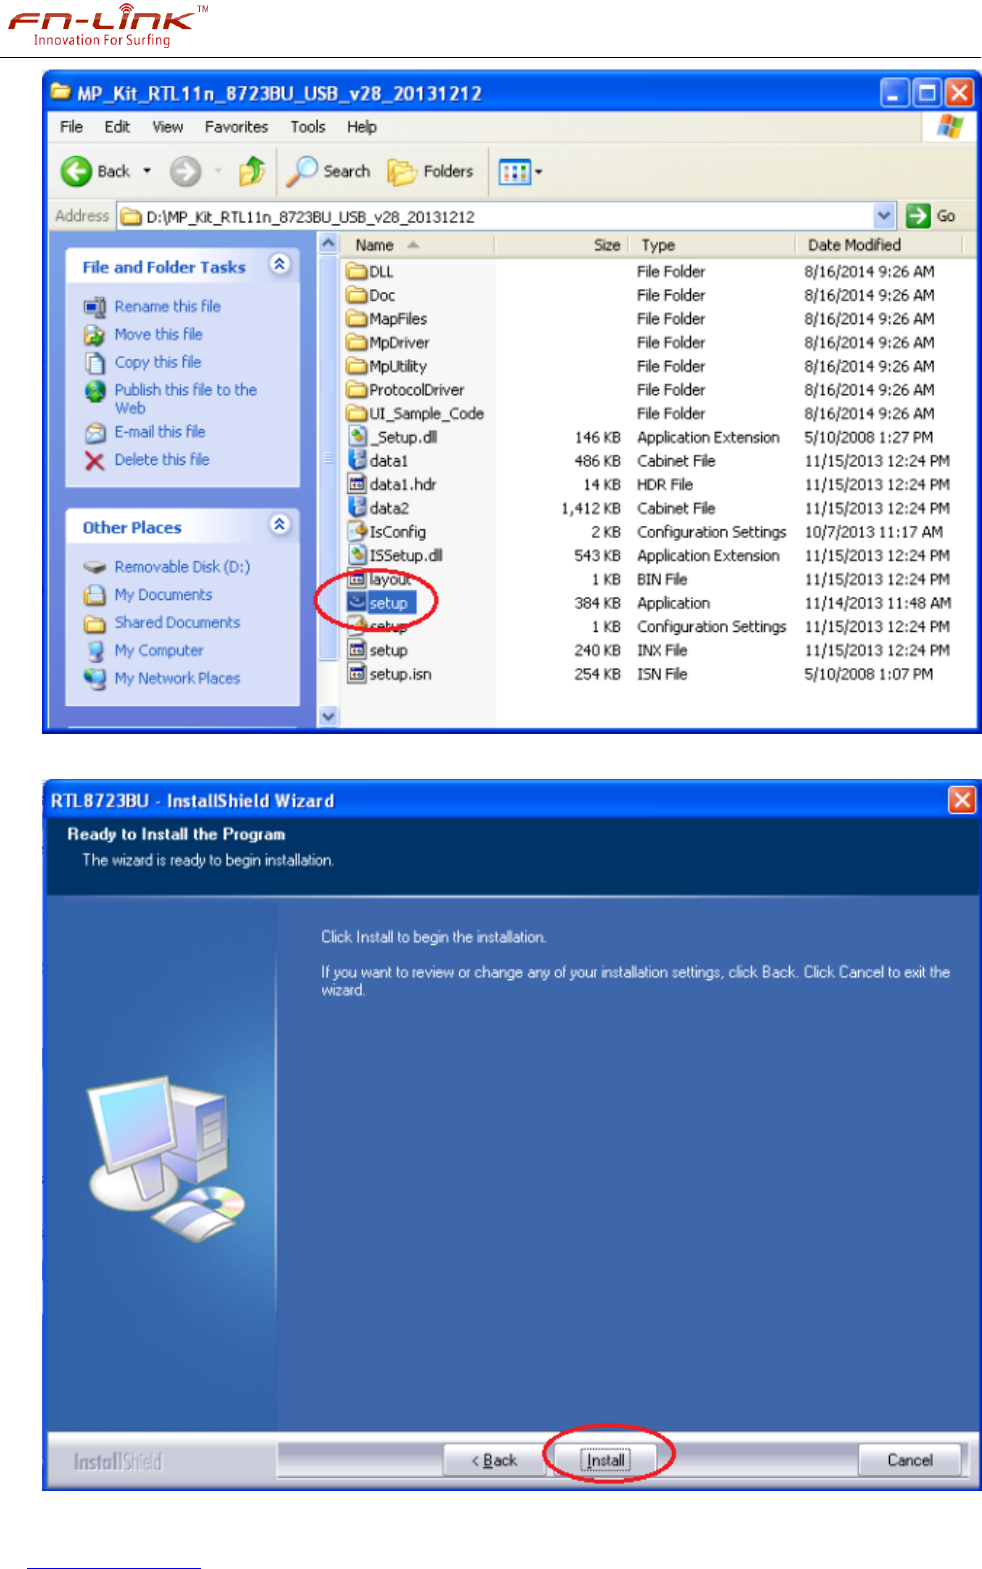Minimize the Explorer window

click(x=894, y=93)
